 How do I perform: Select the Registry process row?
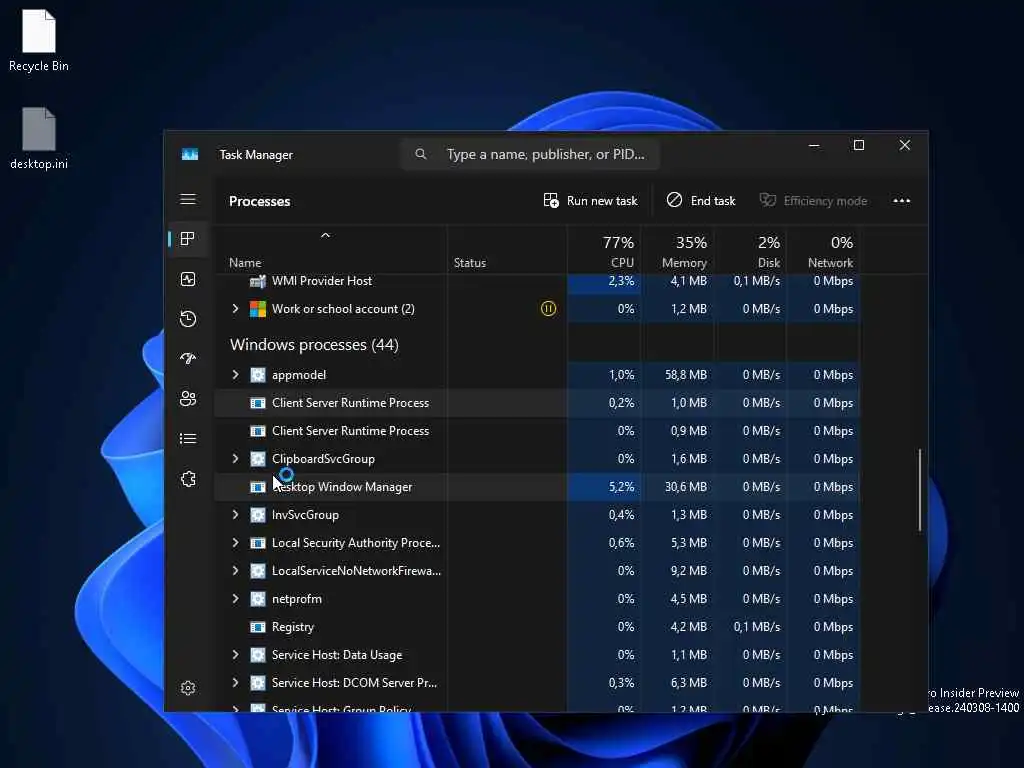[x=537, y=627]
